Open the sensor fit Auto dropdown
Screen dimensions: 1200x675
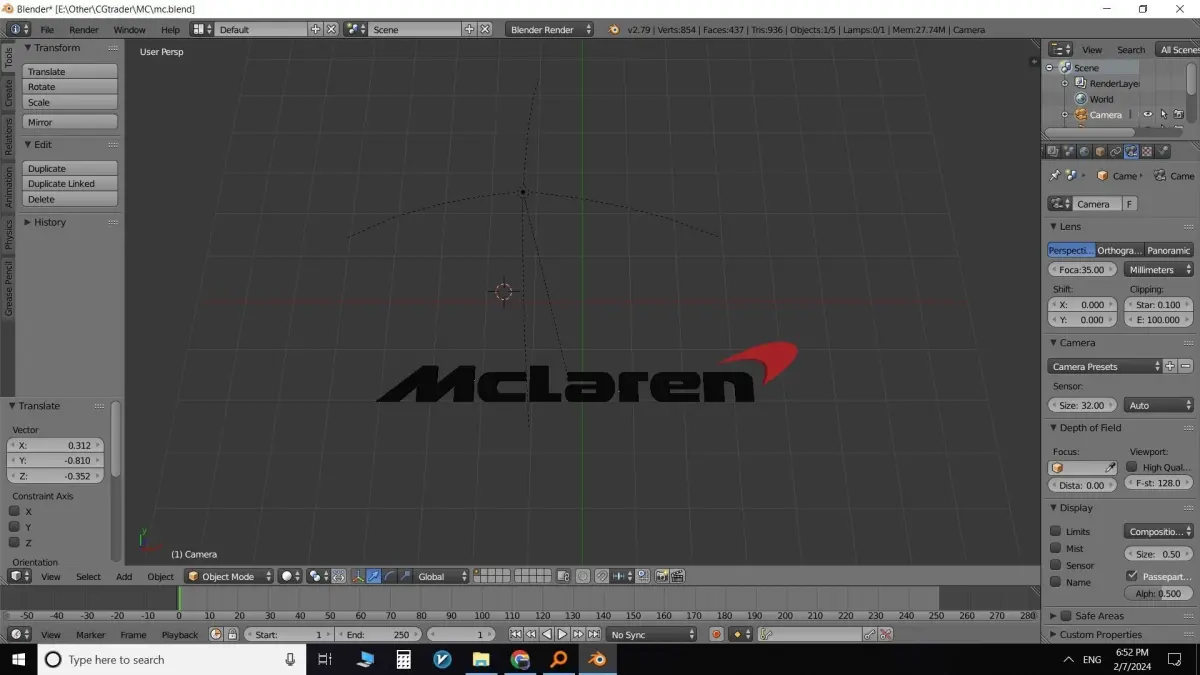(1159, 405)
